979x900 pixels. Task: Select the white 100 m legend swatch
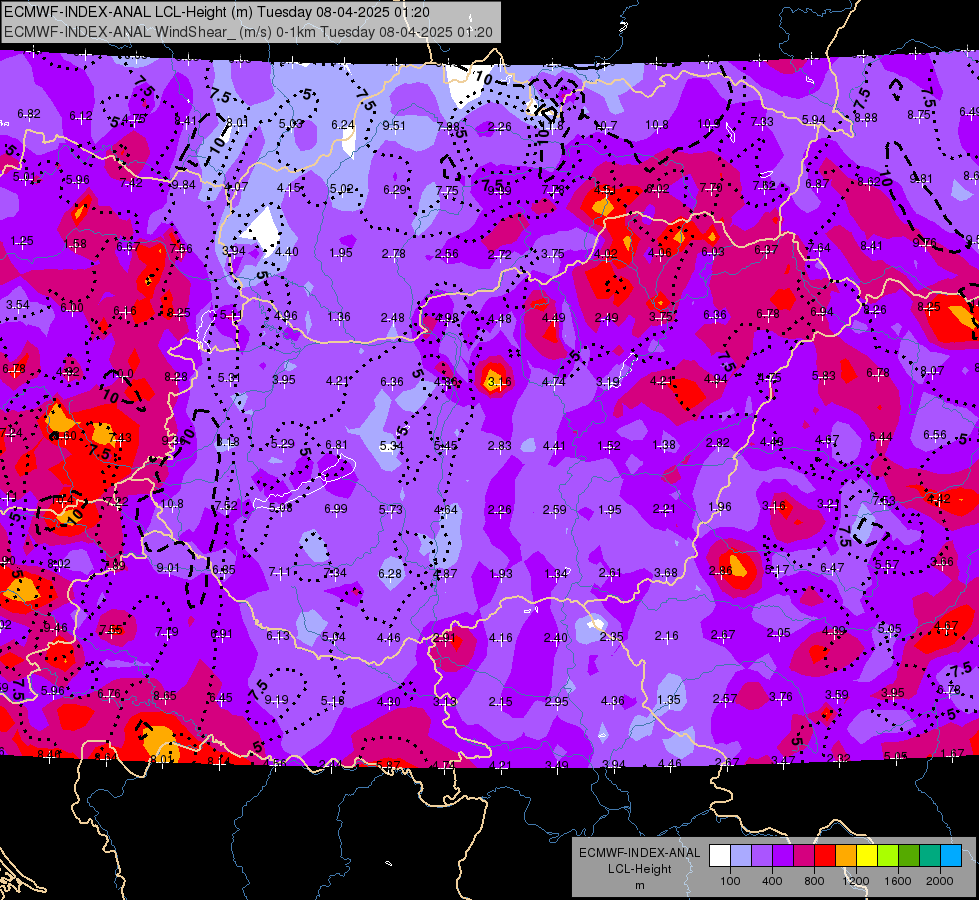pyautogui.click(x=720, y=856)
